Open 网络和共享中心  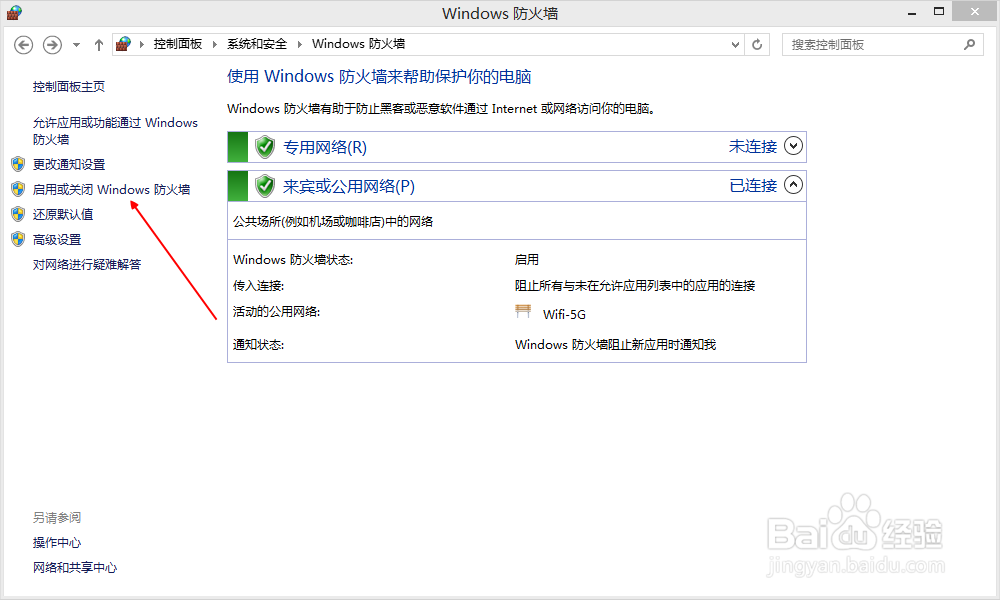75,567
